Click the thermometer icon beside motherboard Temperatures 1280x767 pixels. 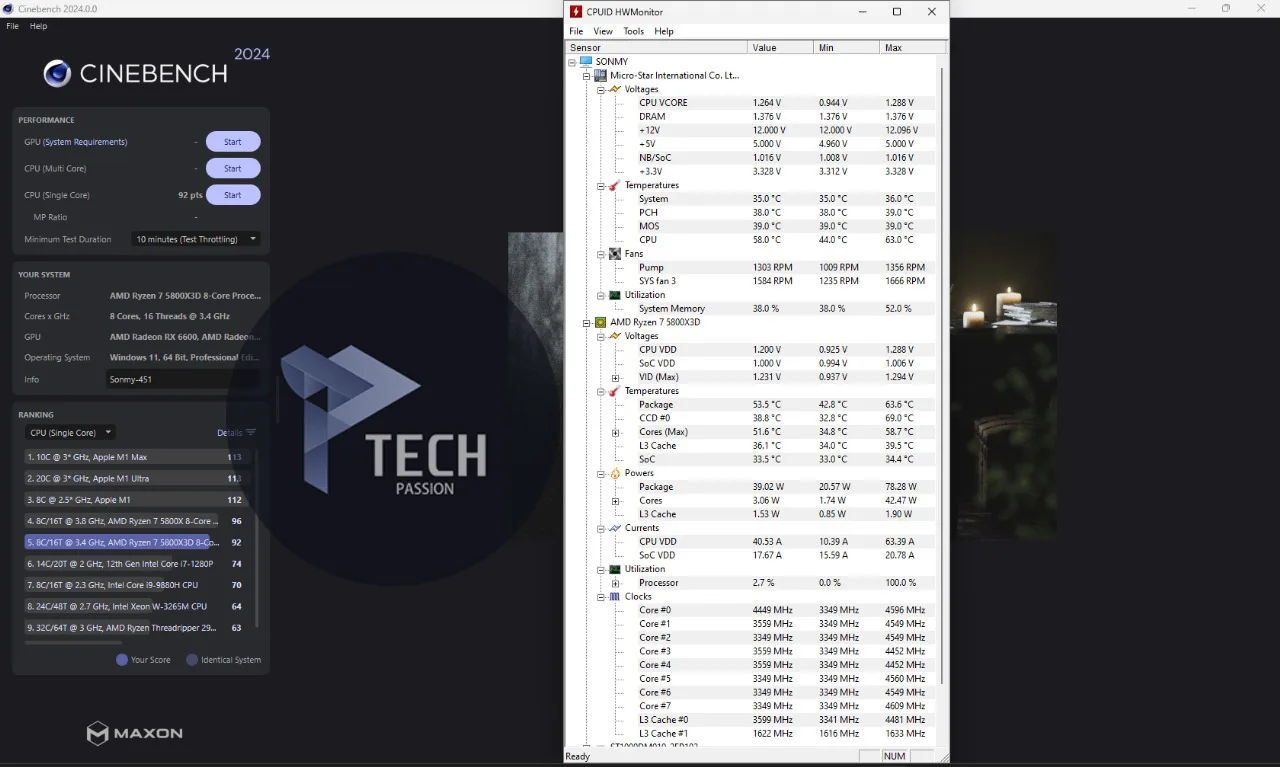[x=614, y=185]
